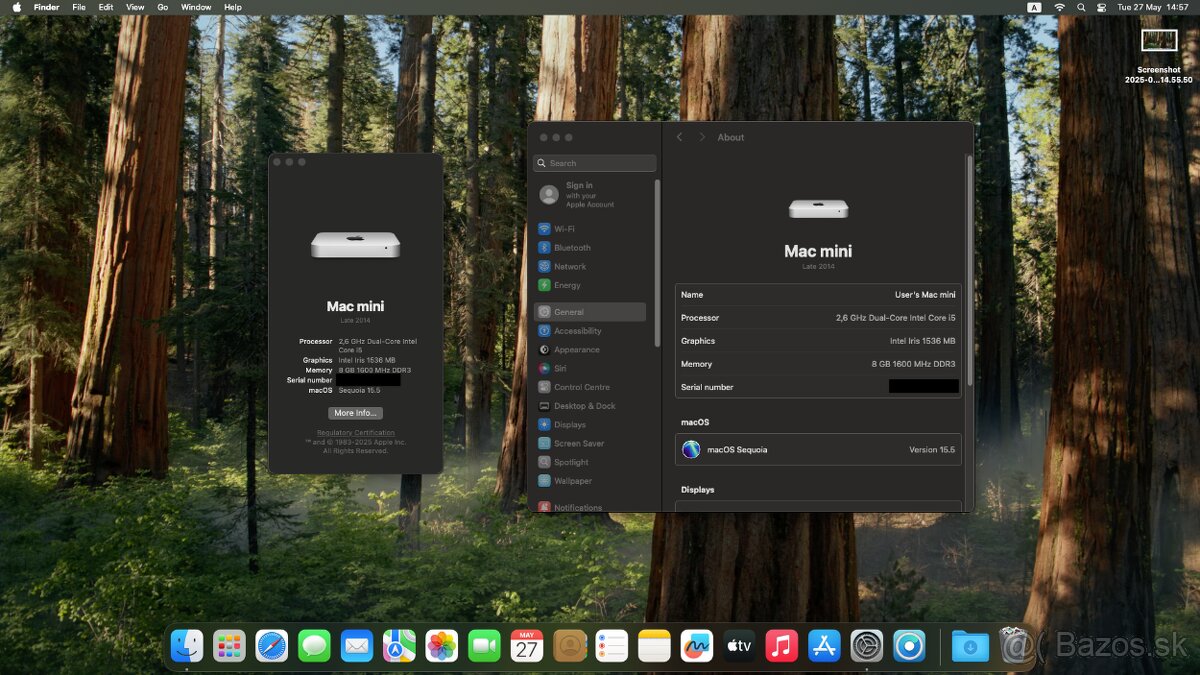This screenshot has height=675, width=1200.
Task: Open Siri settings
Action: click(565, 368)
